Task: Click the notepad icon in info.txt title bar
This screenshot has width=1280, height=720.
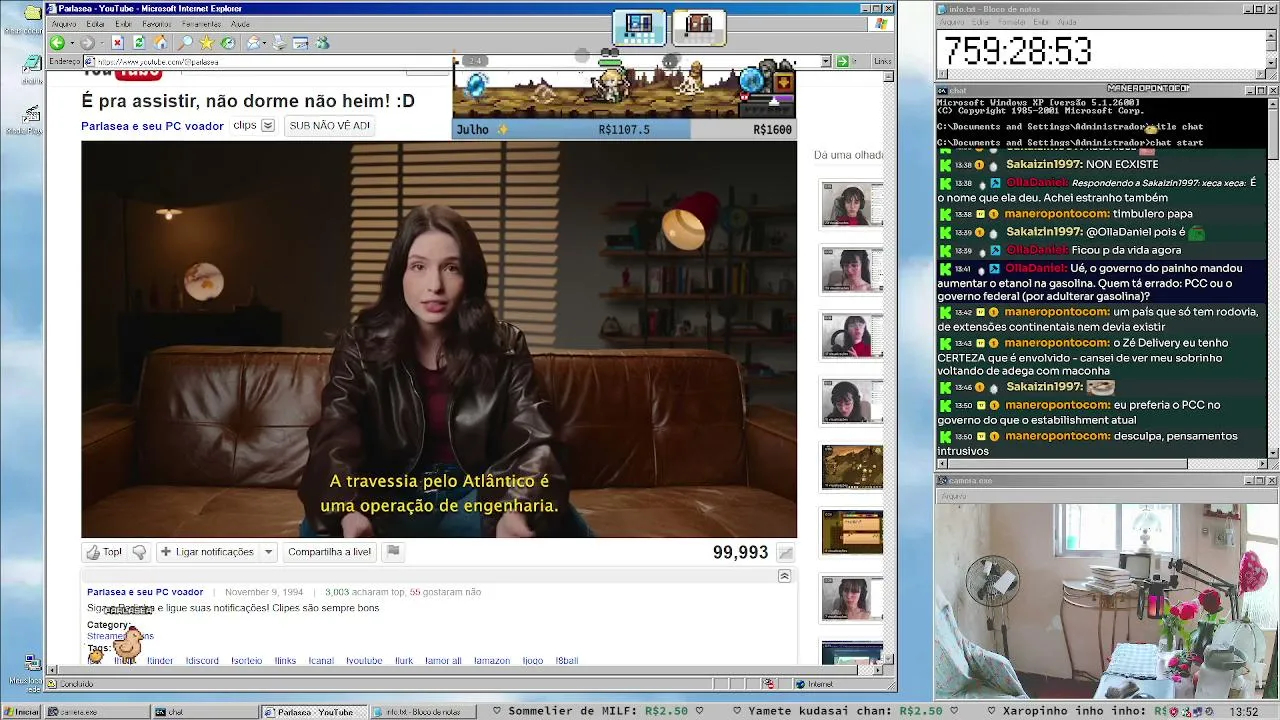Action: (942, 9)
